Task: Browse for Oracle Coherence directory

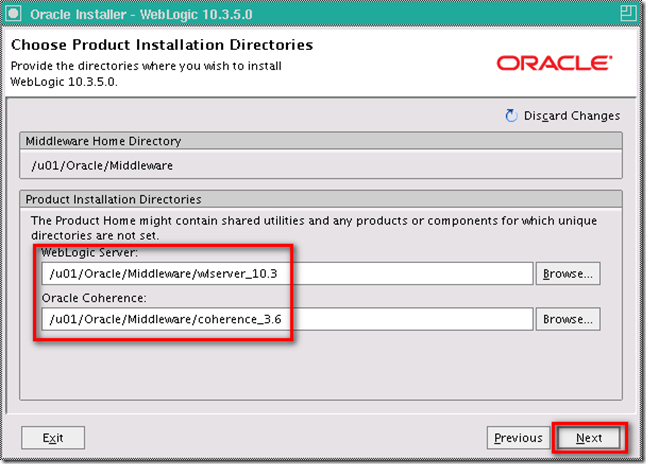Action: (x=568, y=319)
